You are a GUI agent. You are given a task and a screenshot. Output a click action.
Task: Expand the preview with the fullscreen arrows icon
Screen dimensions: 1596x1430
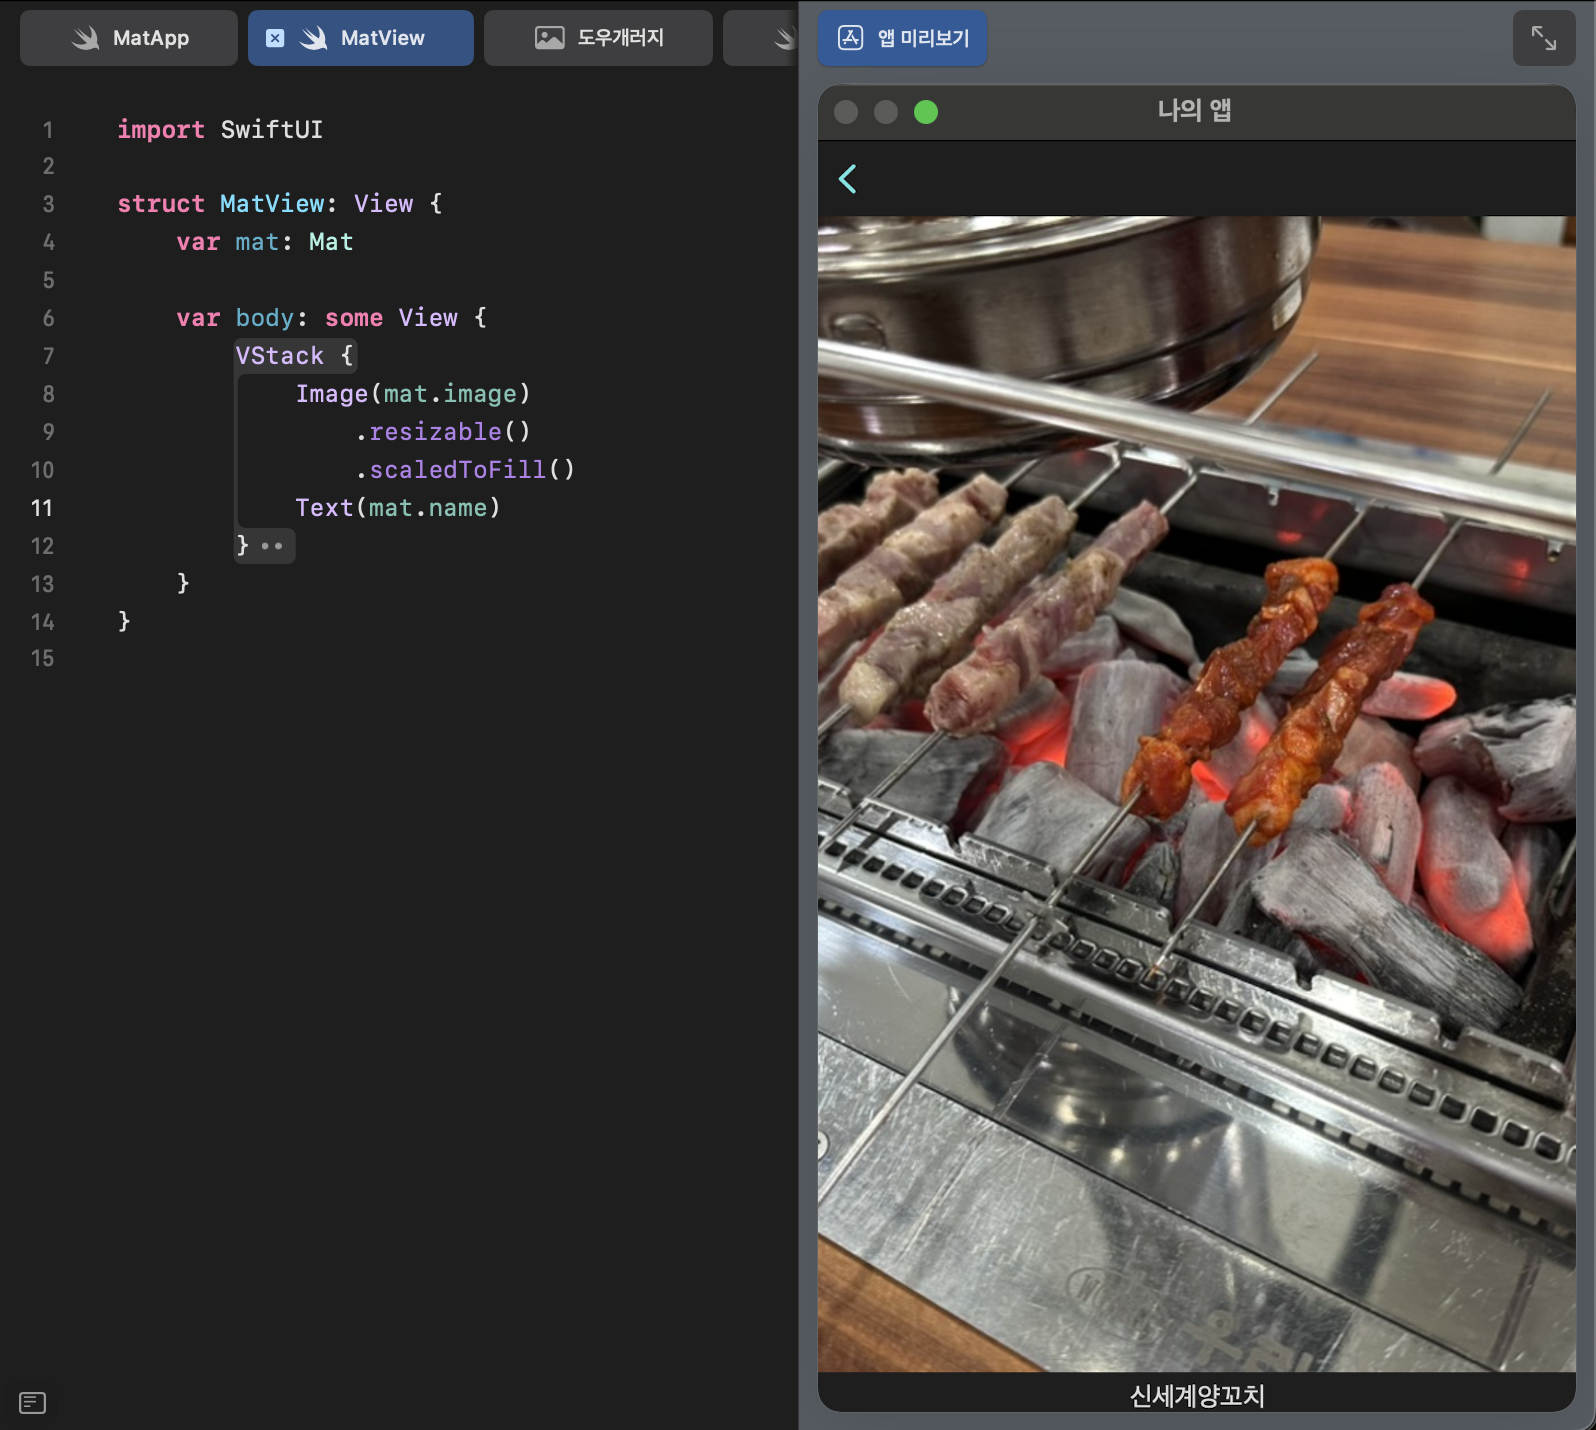(1544, 38)
